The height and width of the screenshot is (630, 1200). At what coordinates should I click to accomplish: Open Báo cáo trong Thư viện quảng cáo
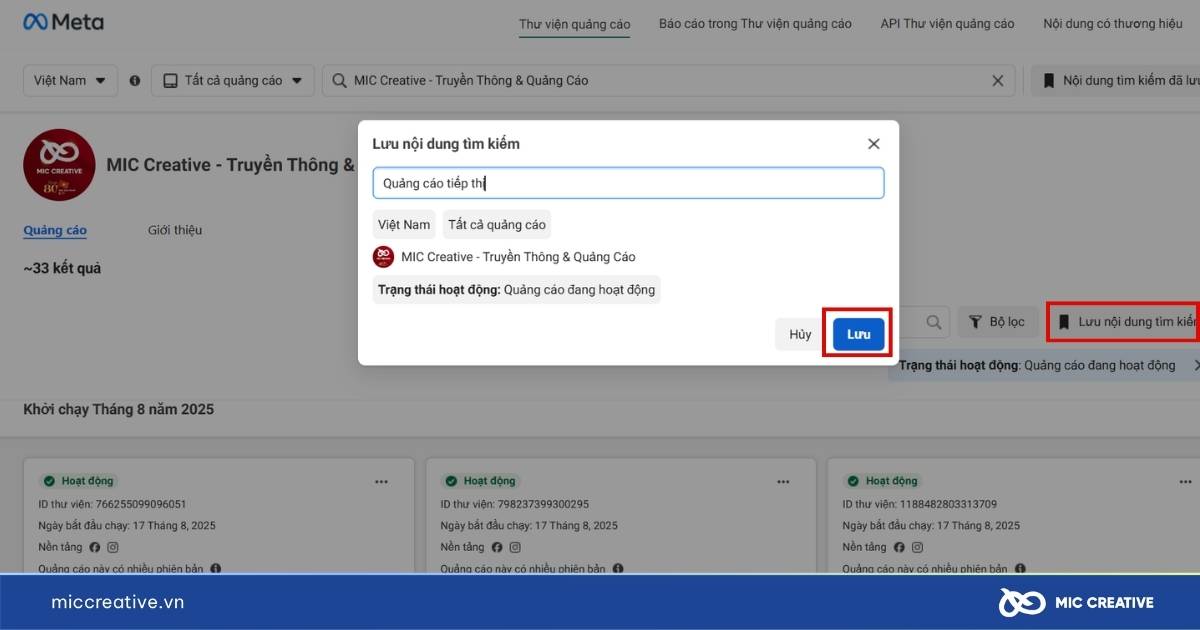(755, 23)
